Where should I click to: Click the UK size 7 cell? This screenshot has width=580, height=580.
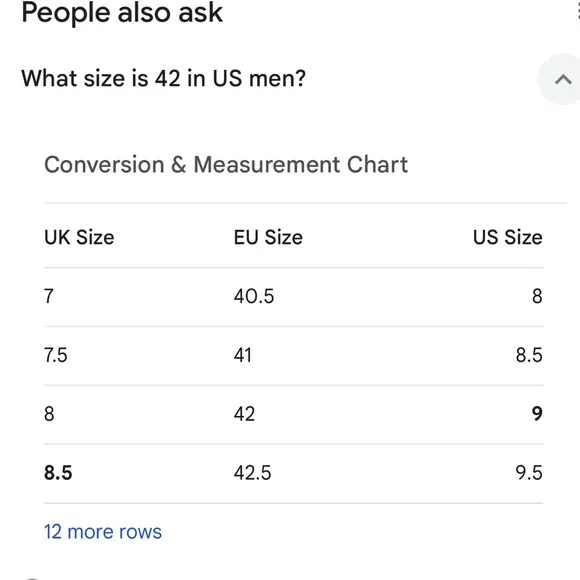(x=49, y=296)
